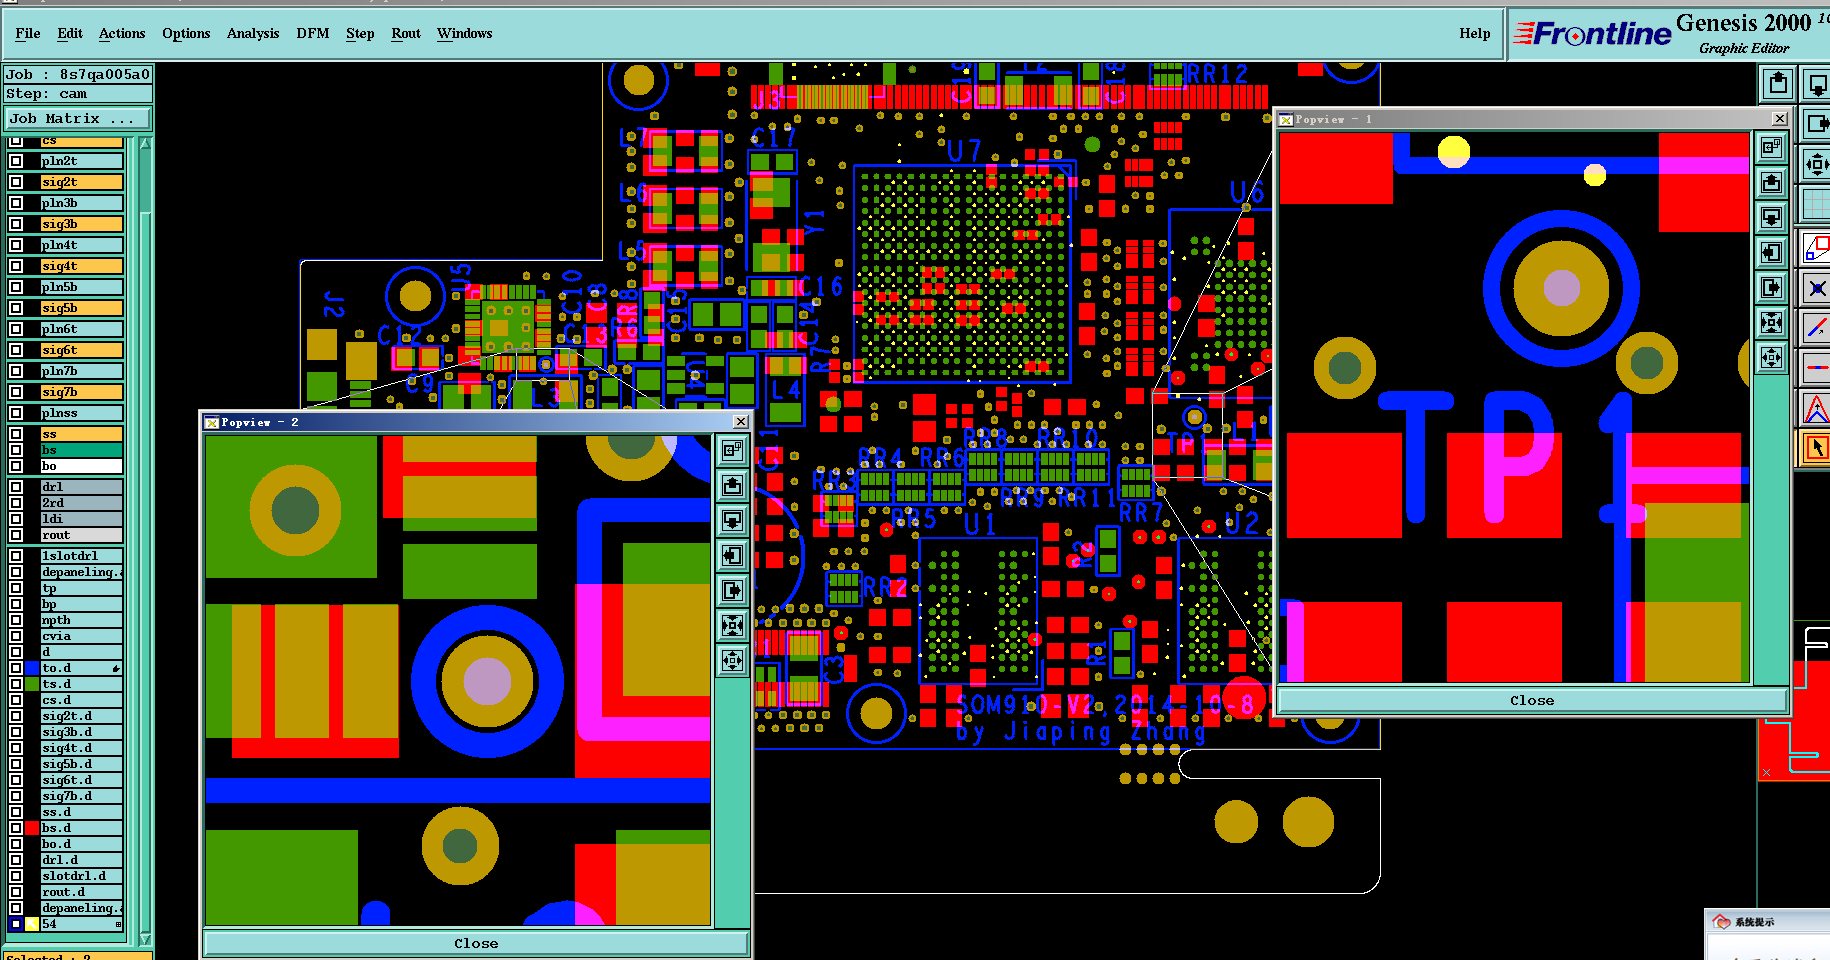Viewport: 1830px width, 960px height.
Task: Click the red triangle arrow tool icon
Action: point(1816,408)
